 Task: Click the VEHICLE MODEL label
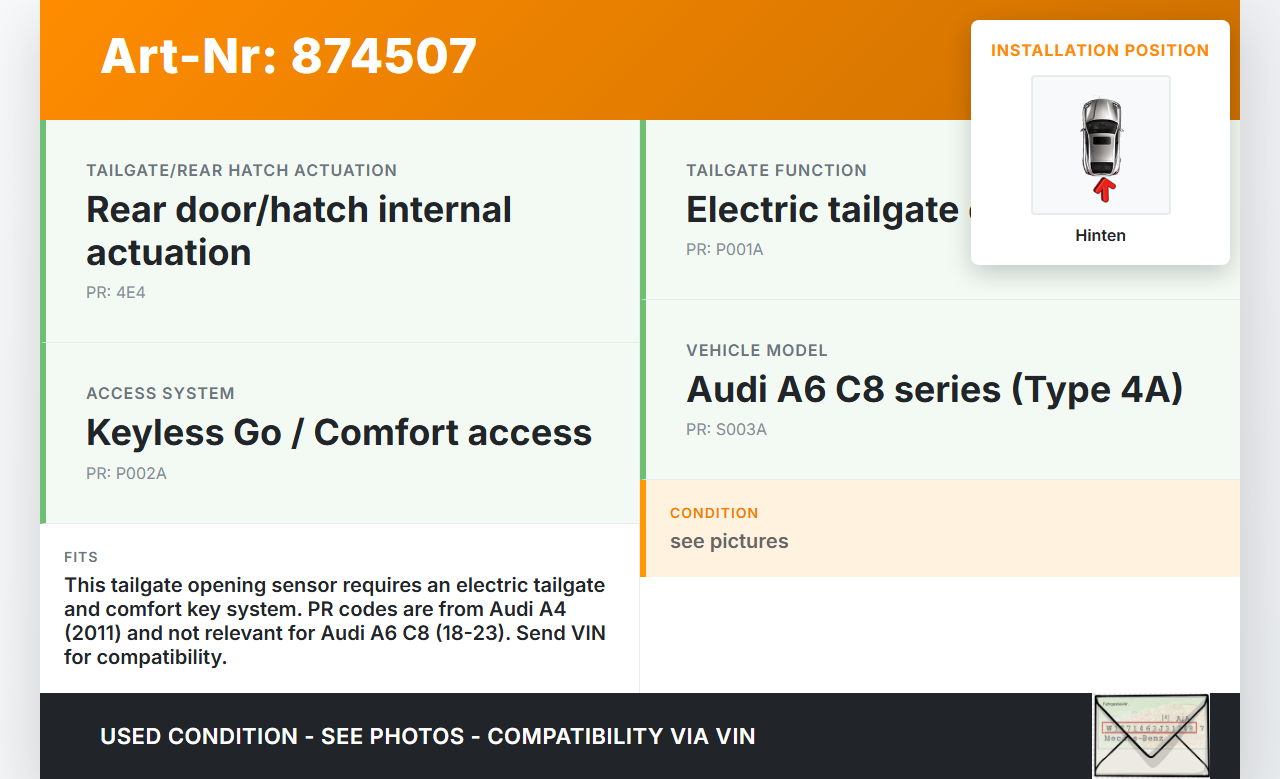[756, 350]
